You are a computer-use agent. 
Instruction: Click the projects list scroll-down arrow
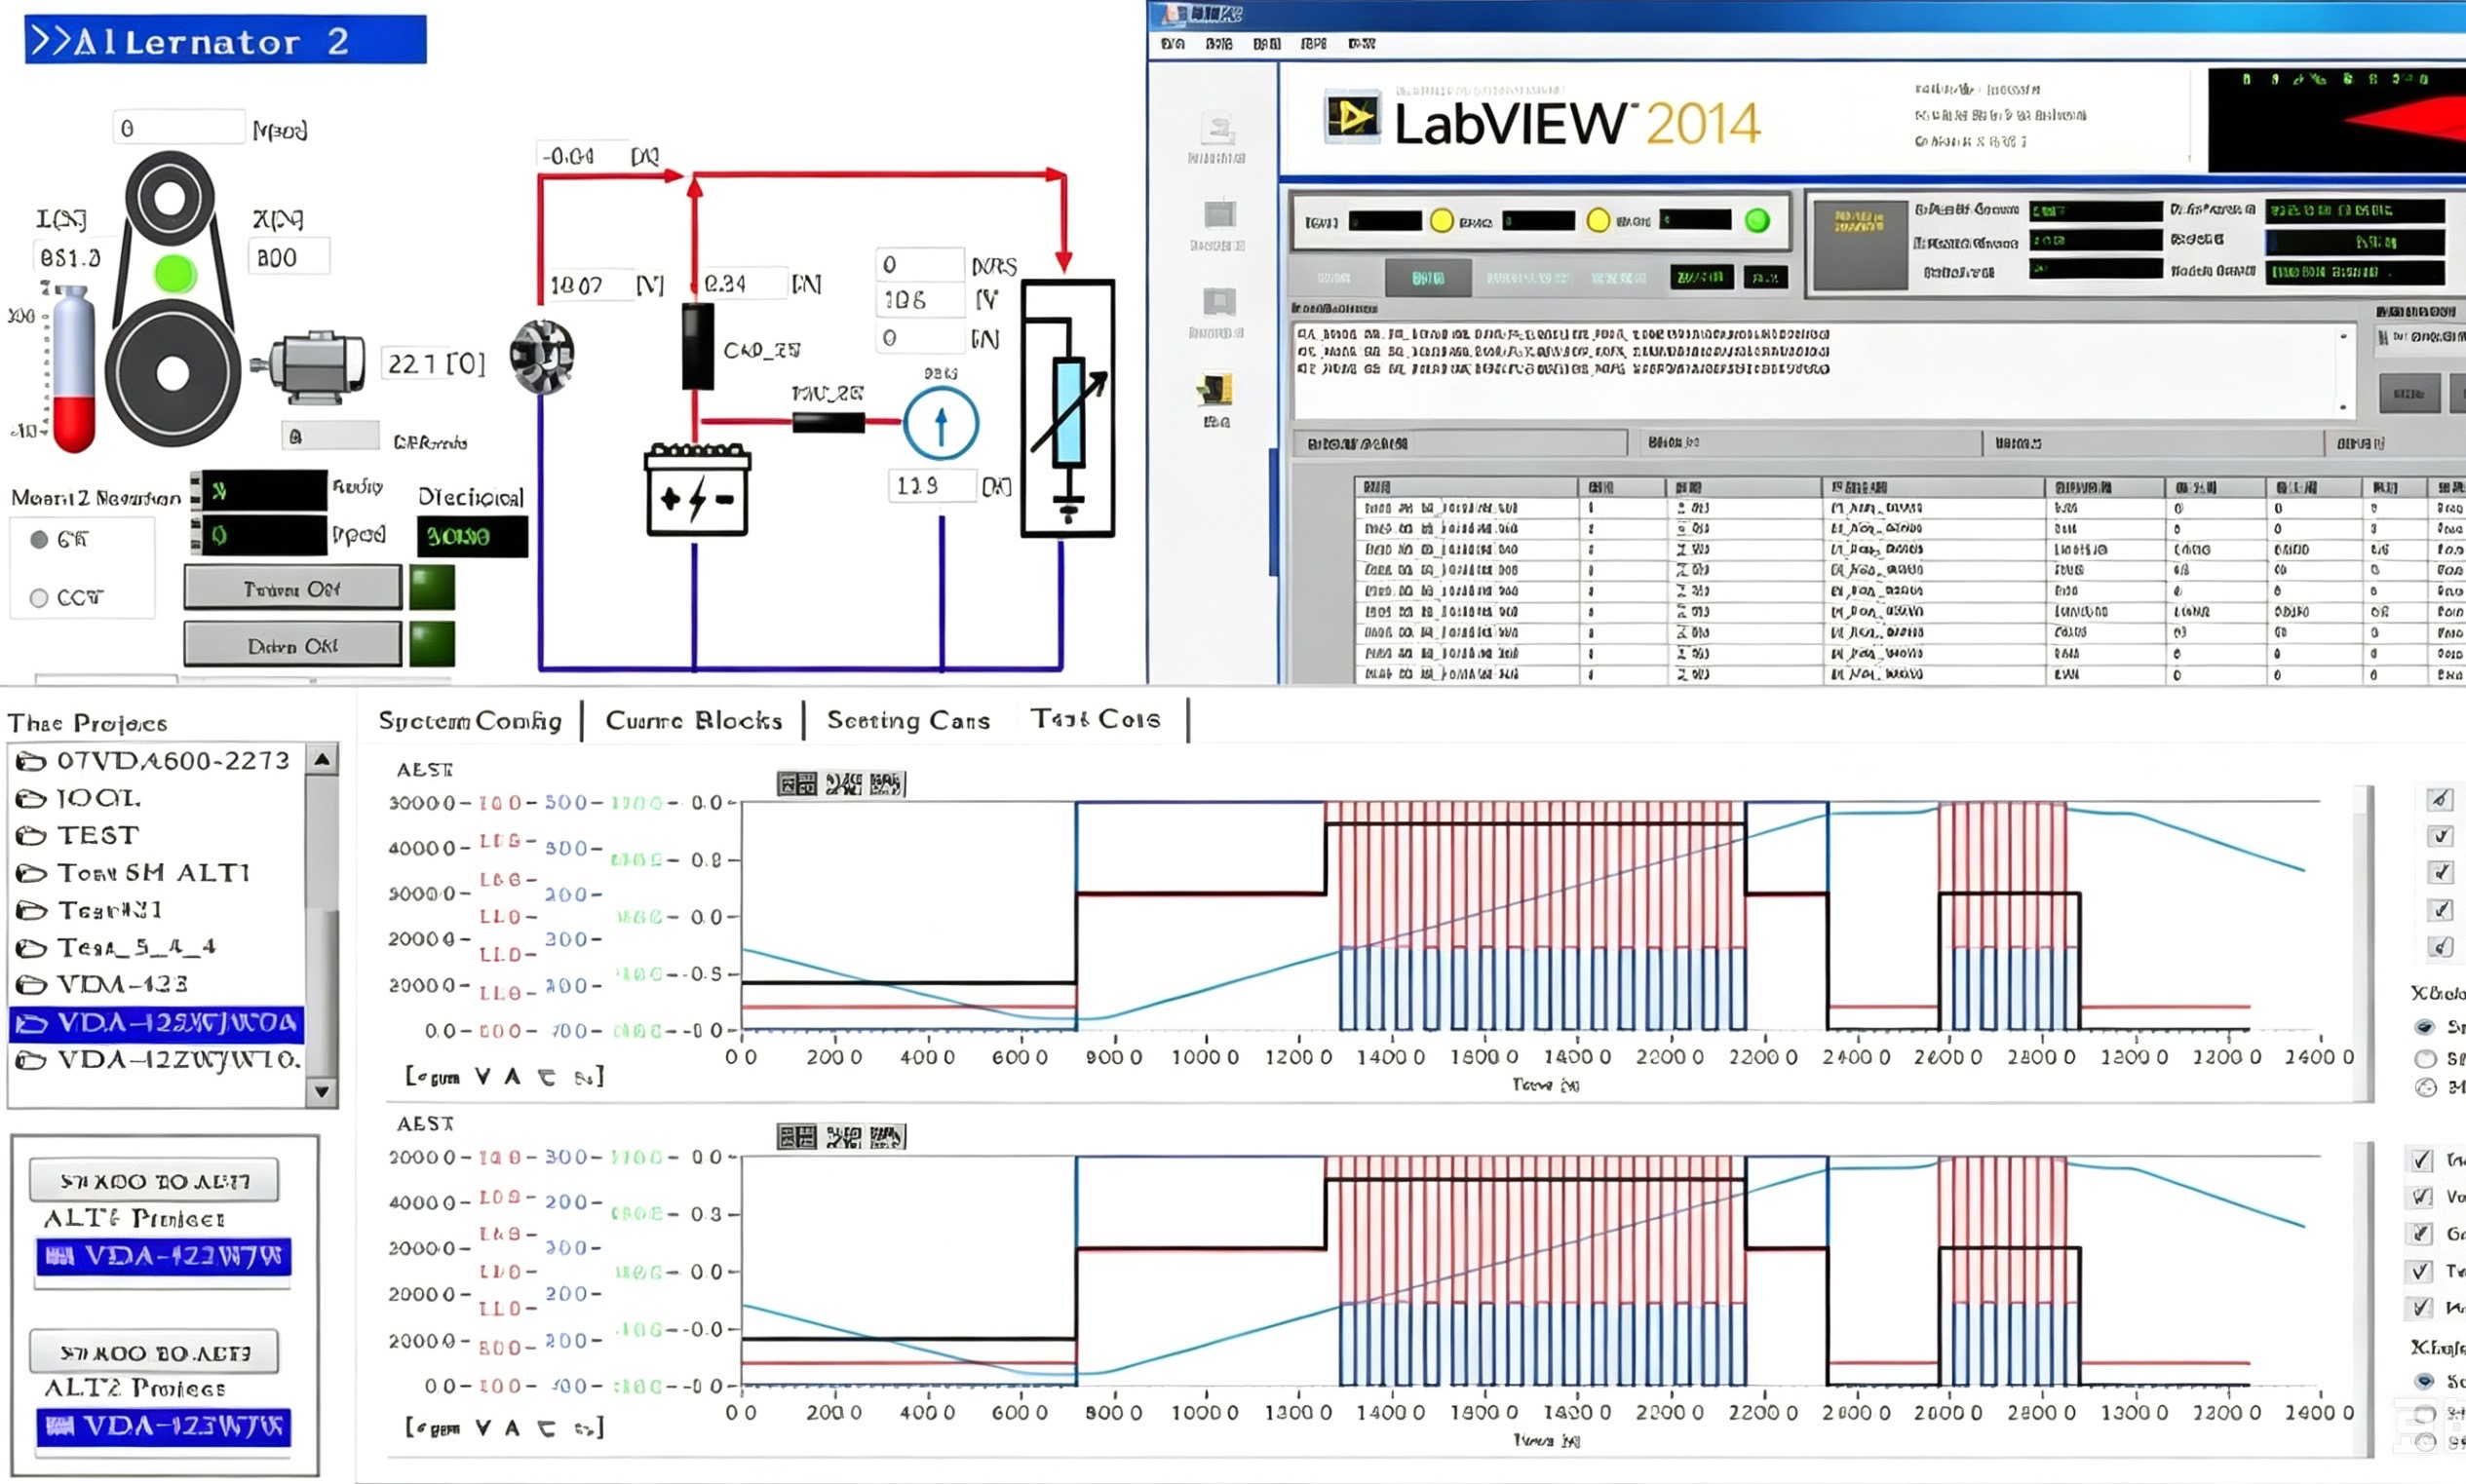point(321,1091)
